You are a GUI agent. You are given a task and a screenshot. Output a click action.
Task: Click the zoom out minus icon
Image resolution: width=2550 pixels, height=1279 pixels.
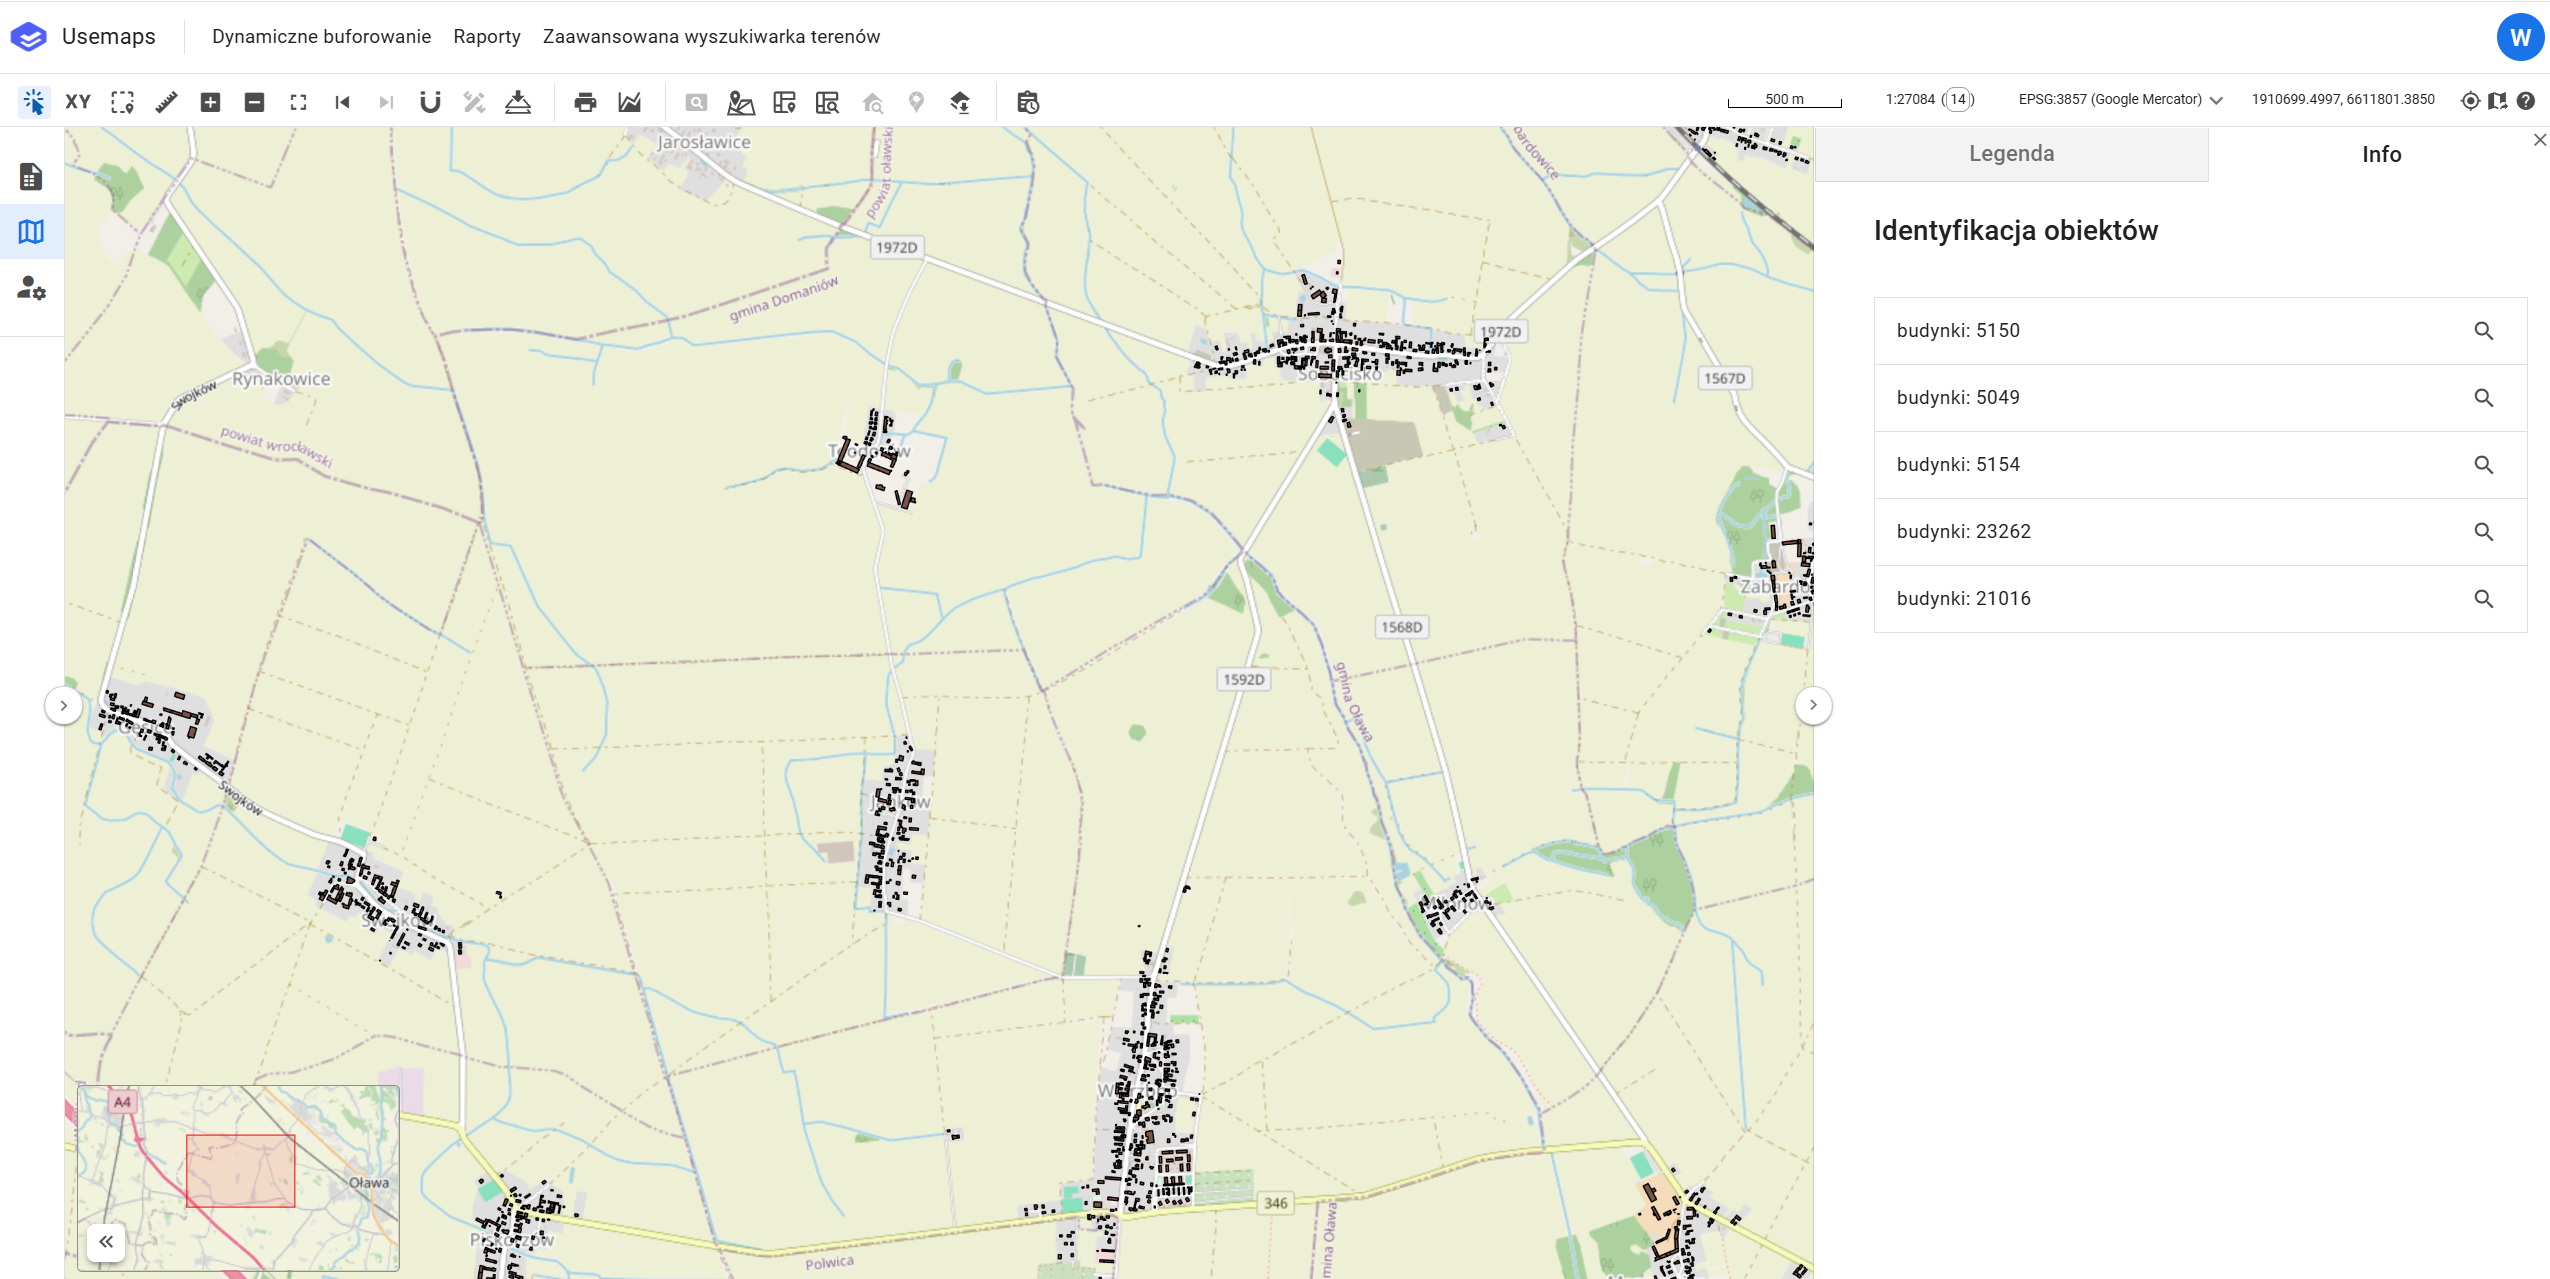(x=254, y=102)
